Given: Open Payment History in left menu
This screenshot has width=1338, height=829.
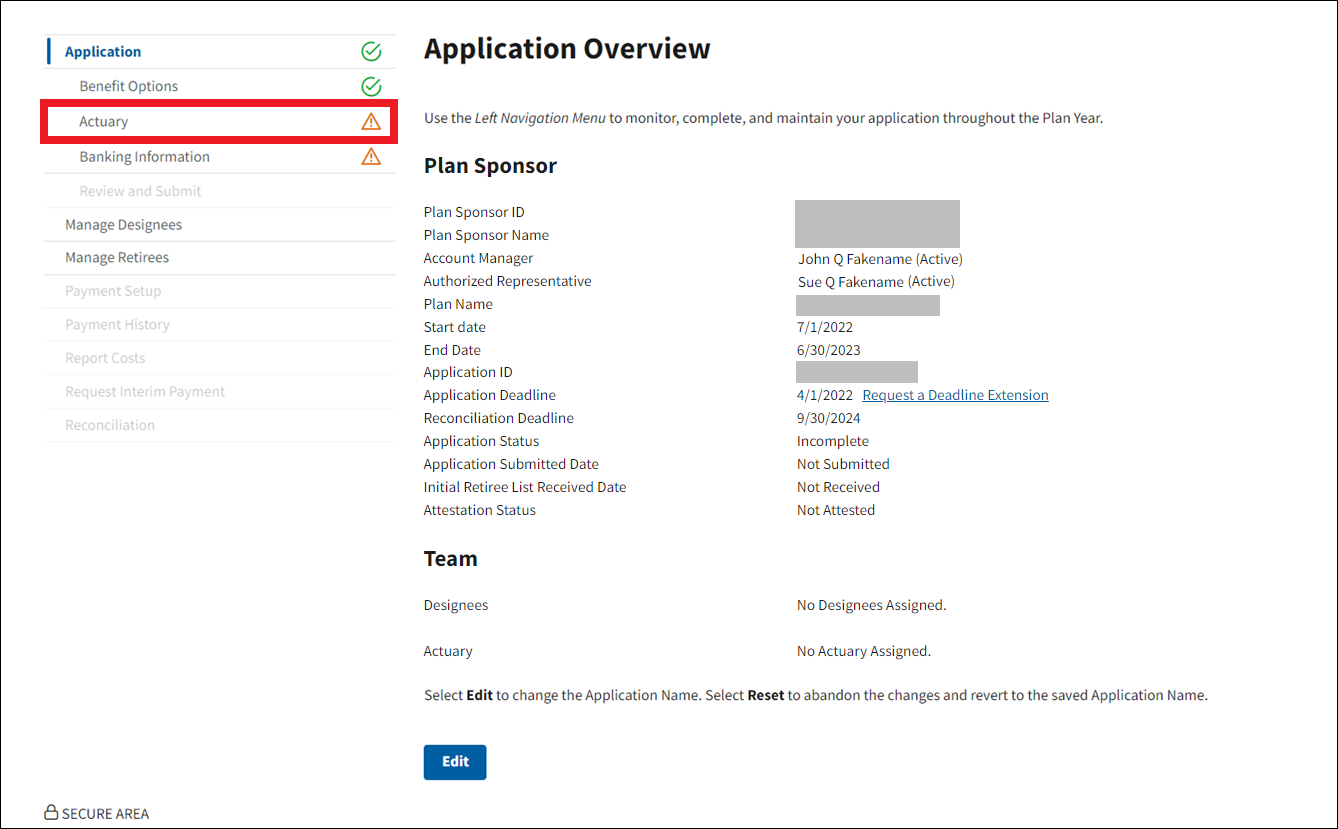Looking at the screenshot, I should click(117, 325).
